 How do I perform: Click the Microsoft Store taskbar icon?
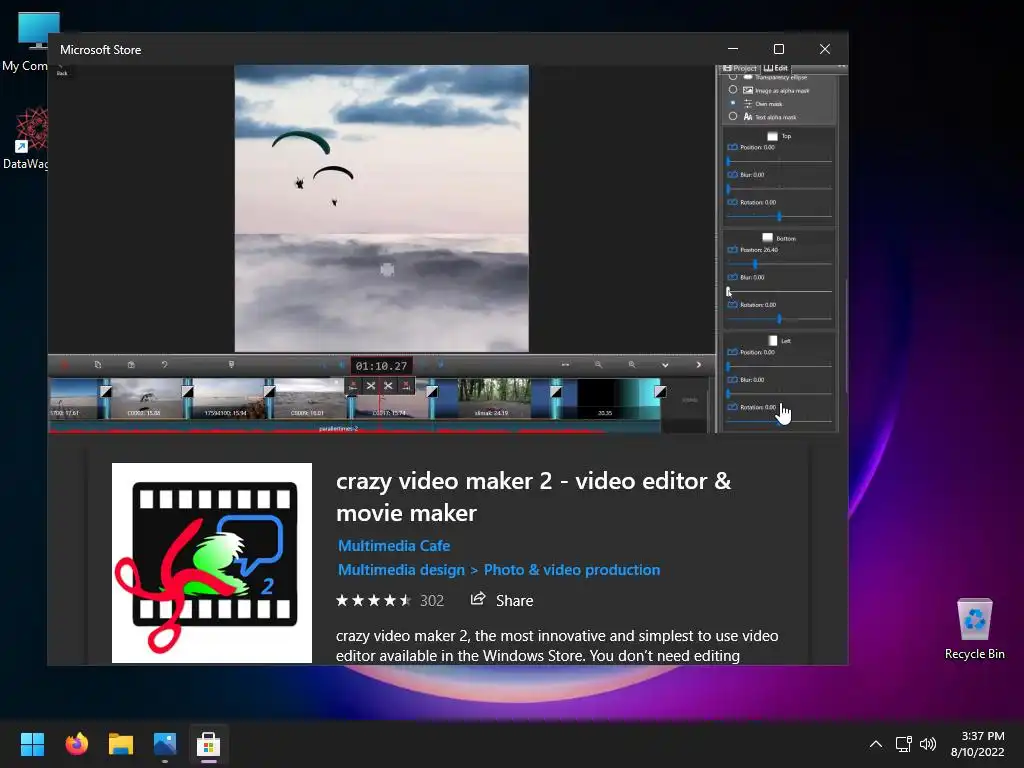[208, 744]
